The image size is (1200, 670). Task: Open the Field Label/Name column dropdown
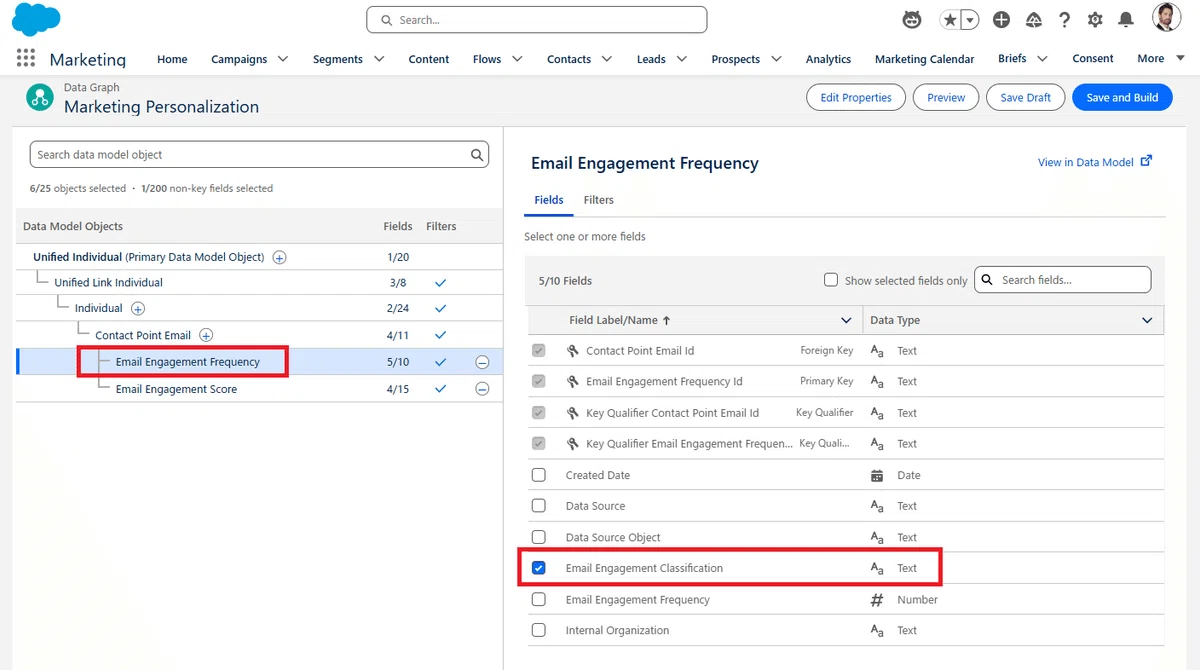846,320
